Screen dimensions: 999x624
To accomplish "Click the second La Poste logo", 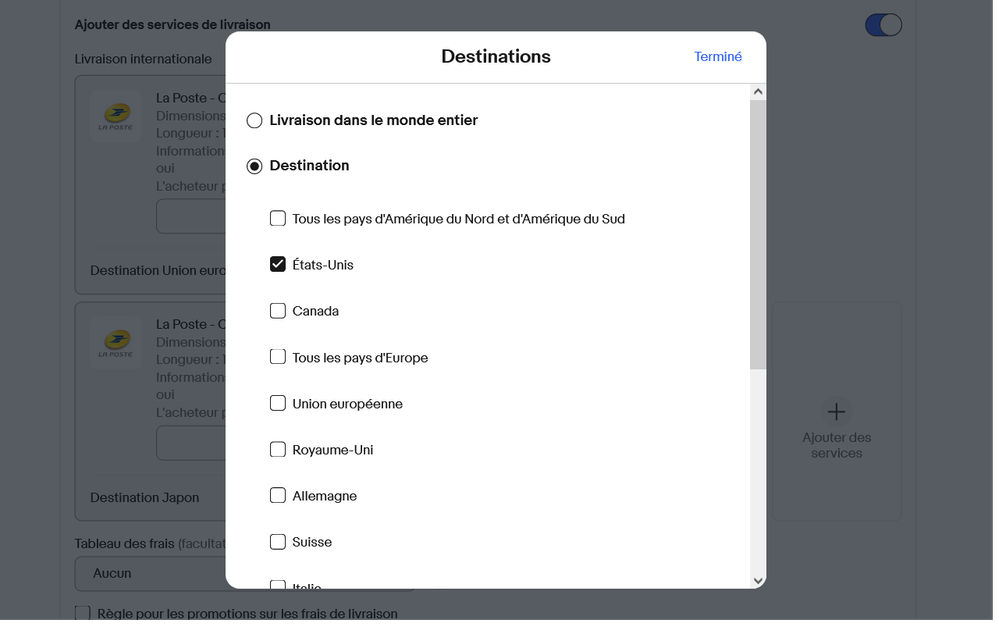I will point(116,344).
